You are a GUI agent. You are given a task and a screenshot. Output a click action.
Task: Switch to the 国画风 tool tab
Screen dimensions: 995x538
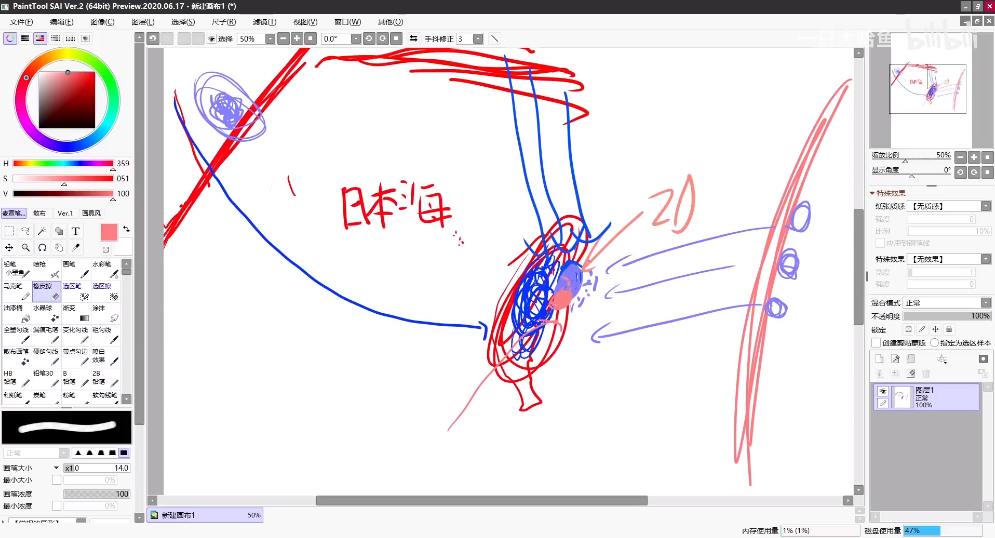(x=91, y=213)
